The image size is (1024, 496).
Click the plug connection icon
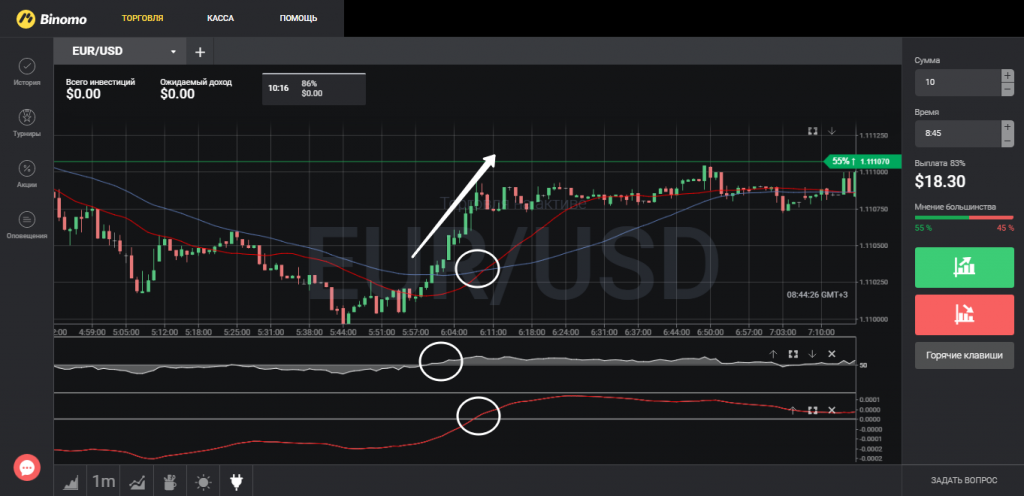236,482
